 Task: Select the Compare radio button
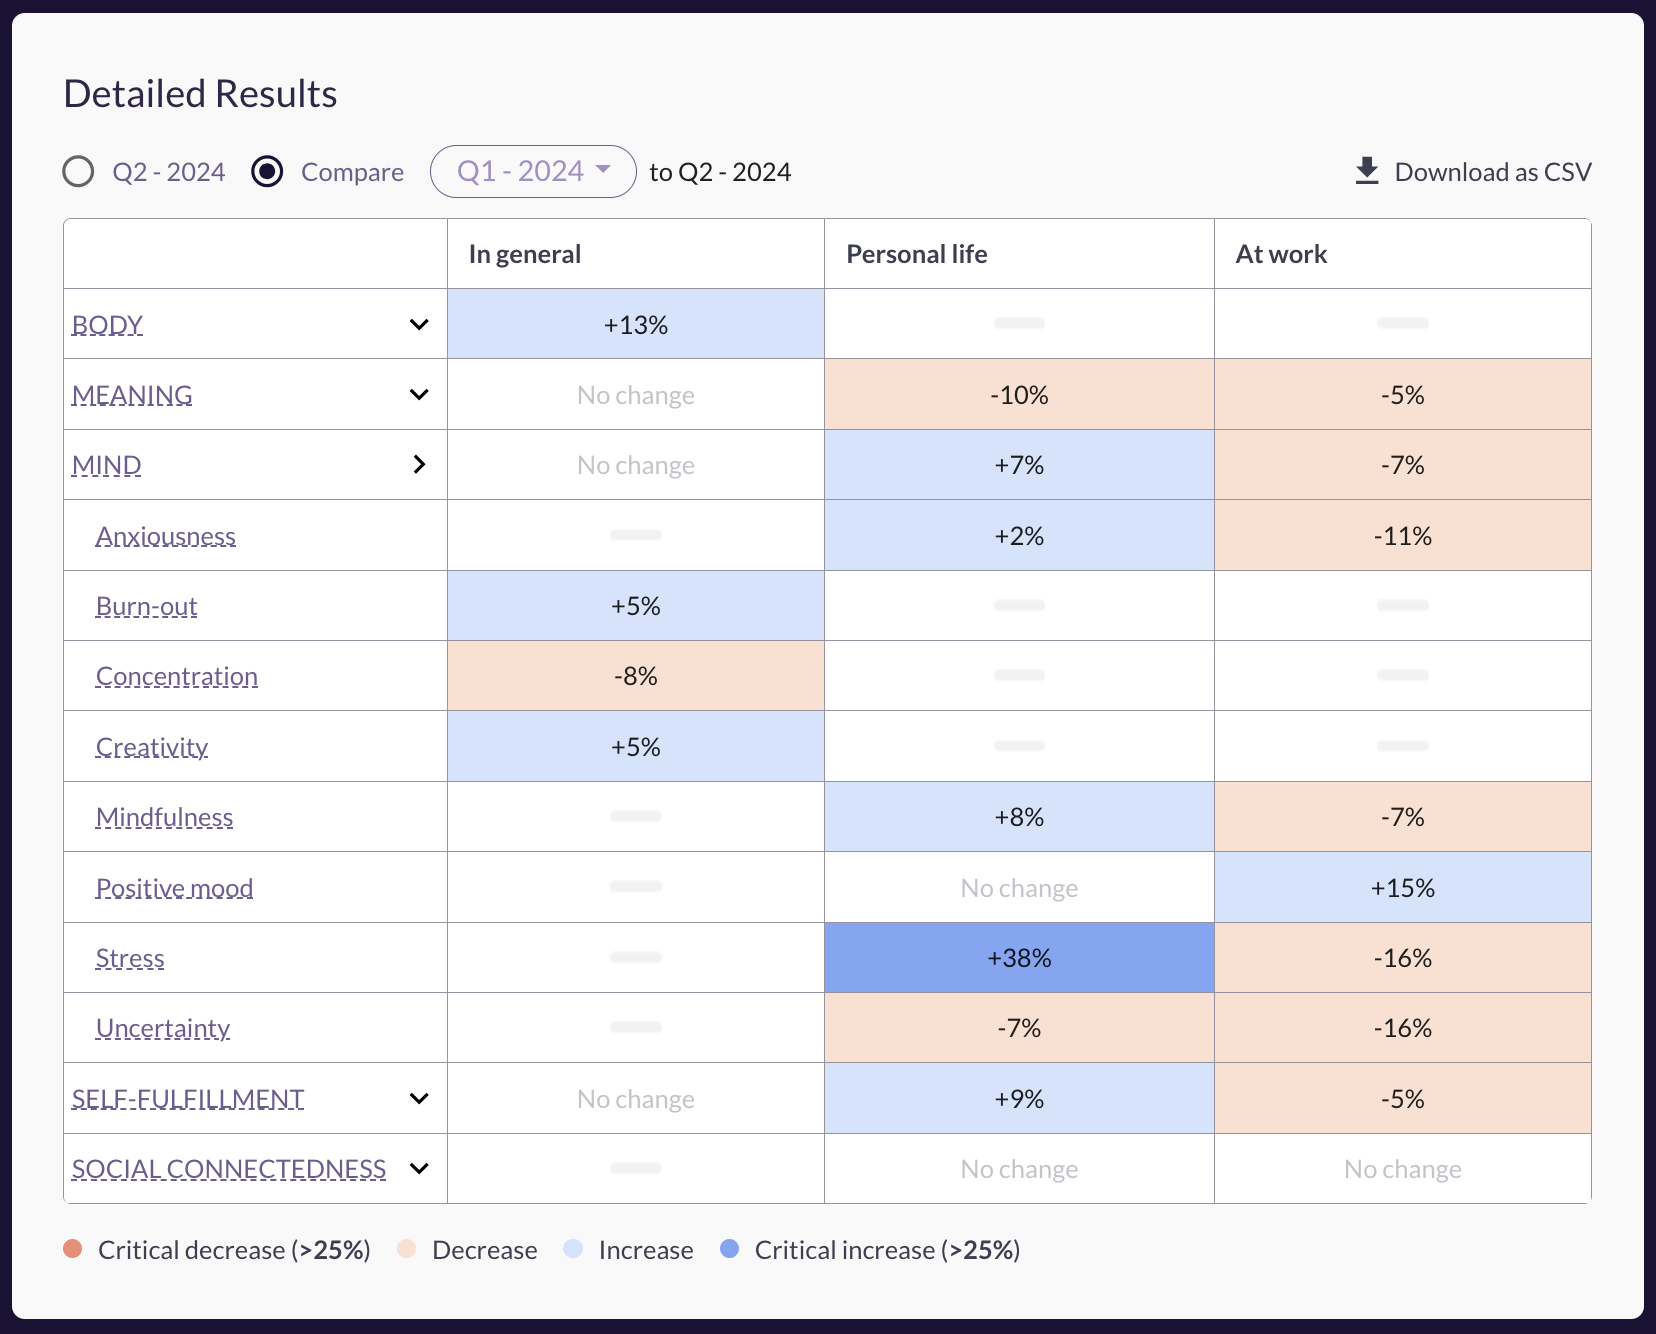[x=267, y=172]
